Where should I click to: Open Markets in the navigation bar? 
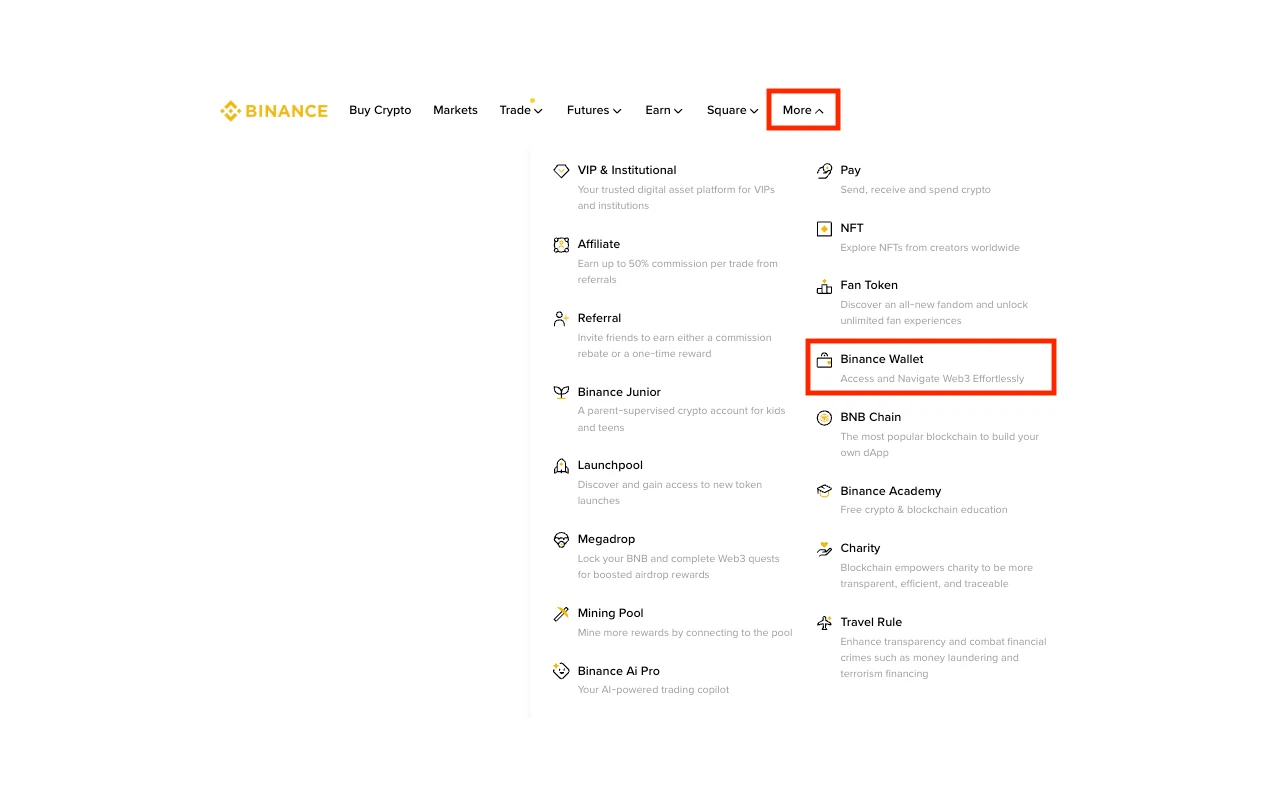pos(455,110)
